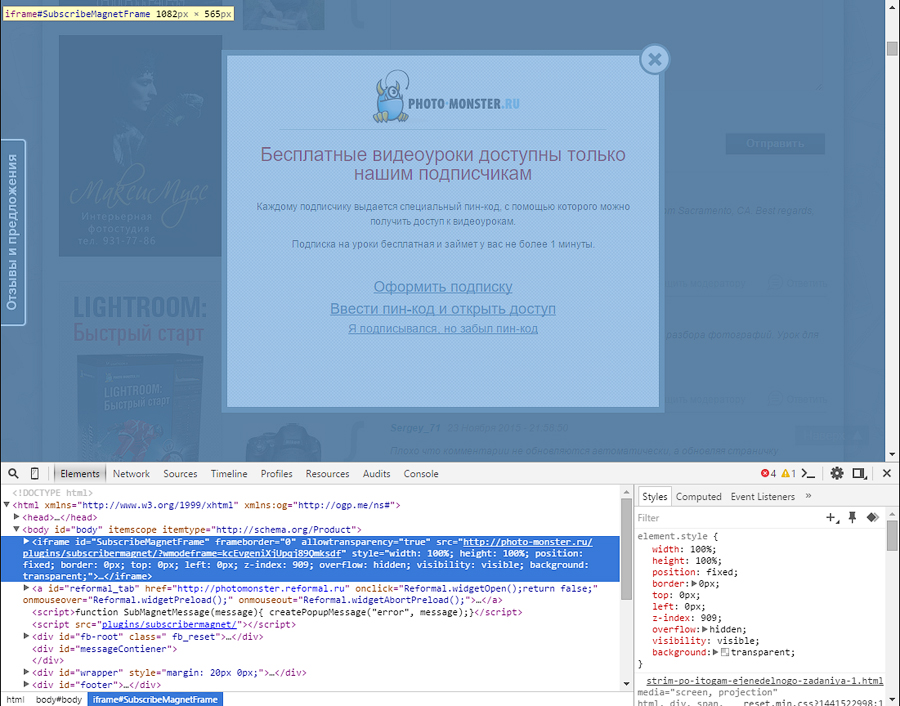Select the messageContiener div row

310,649
